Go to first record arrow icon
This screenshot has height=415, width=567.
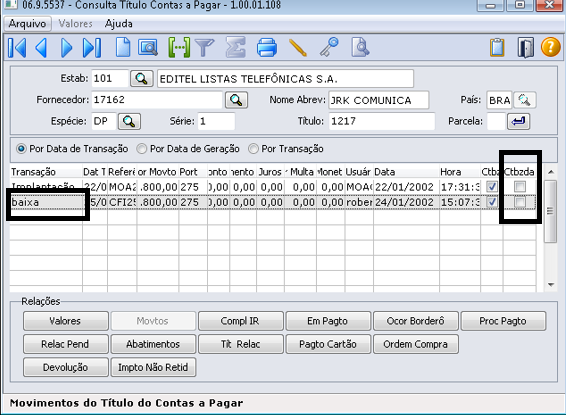coord(17,47)
